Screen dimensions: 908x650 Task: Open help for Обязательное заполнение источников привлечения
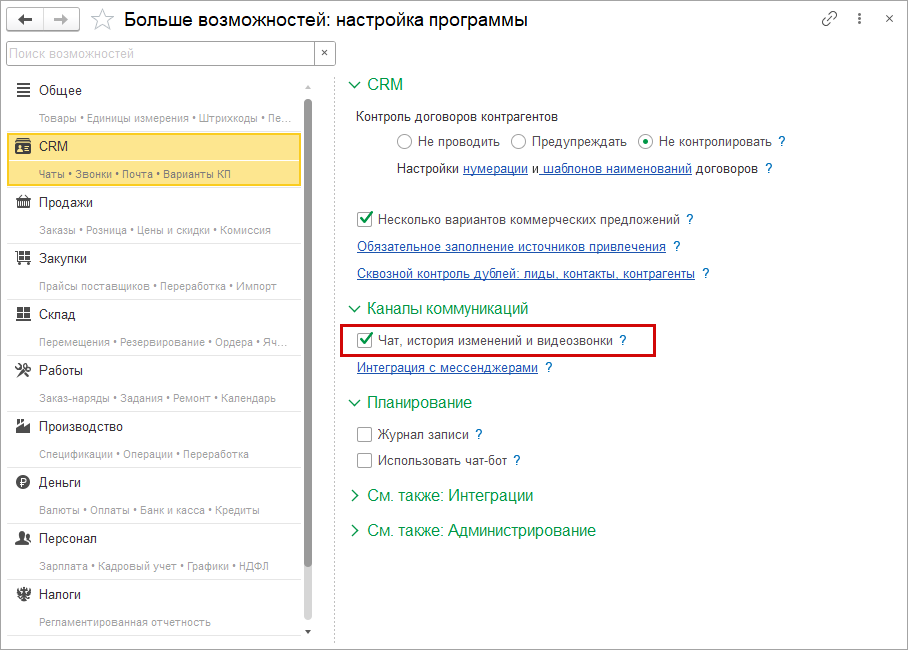coord(676,246)
